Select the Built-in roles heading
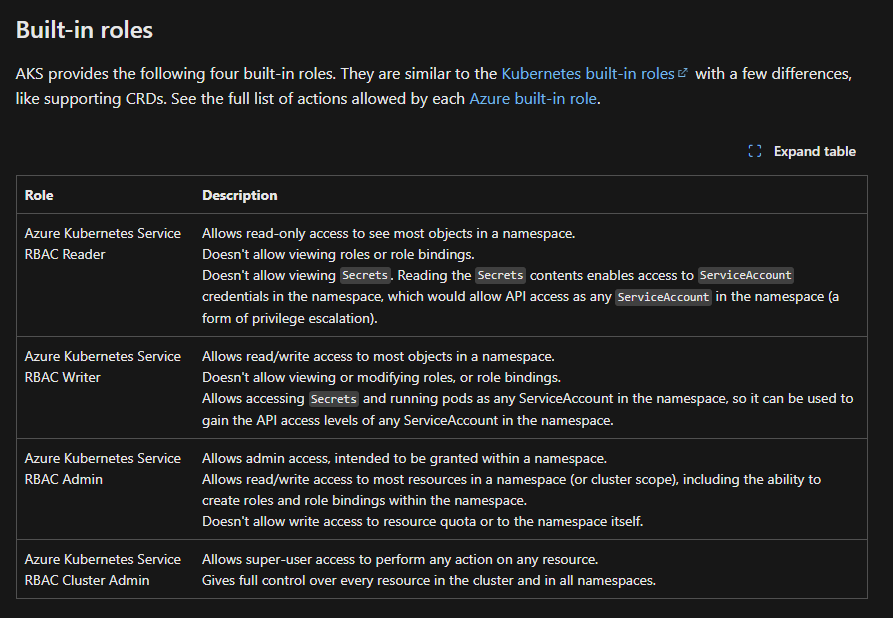This screenshot has width=893, height=618. (83, 30)
